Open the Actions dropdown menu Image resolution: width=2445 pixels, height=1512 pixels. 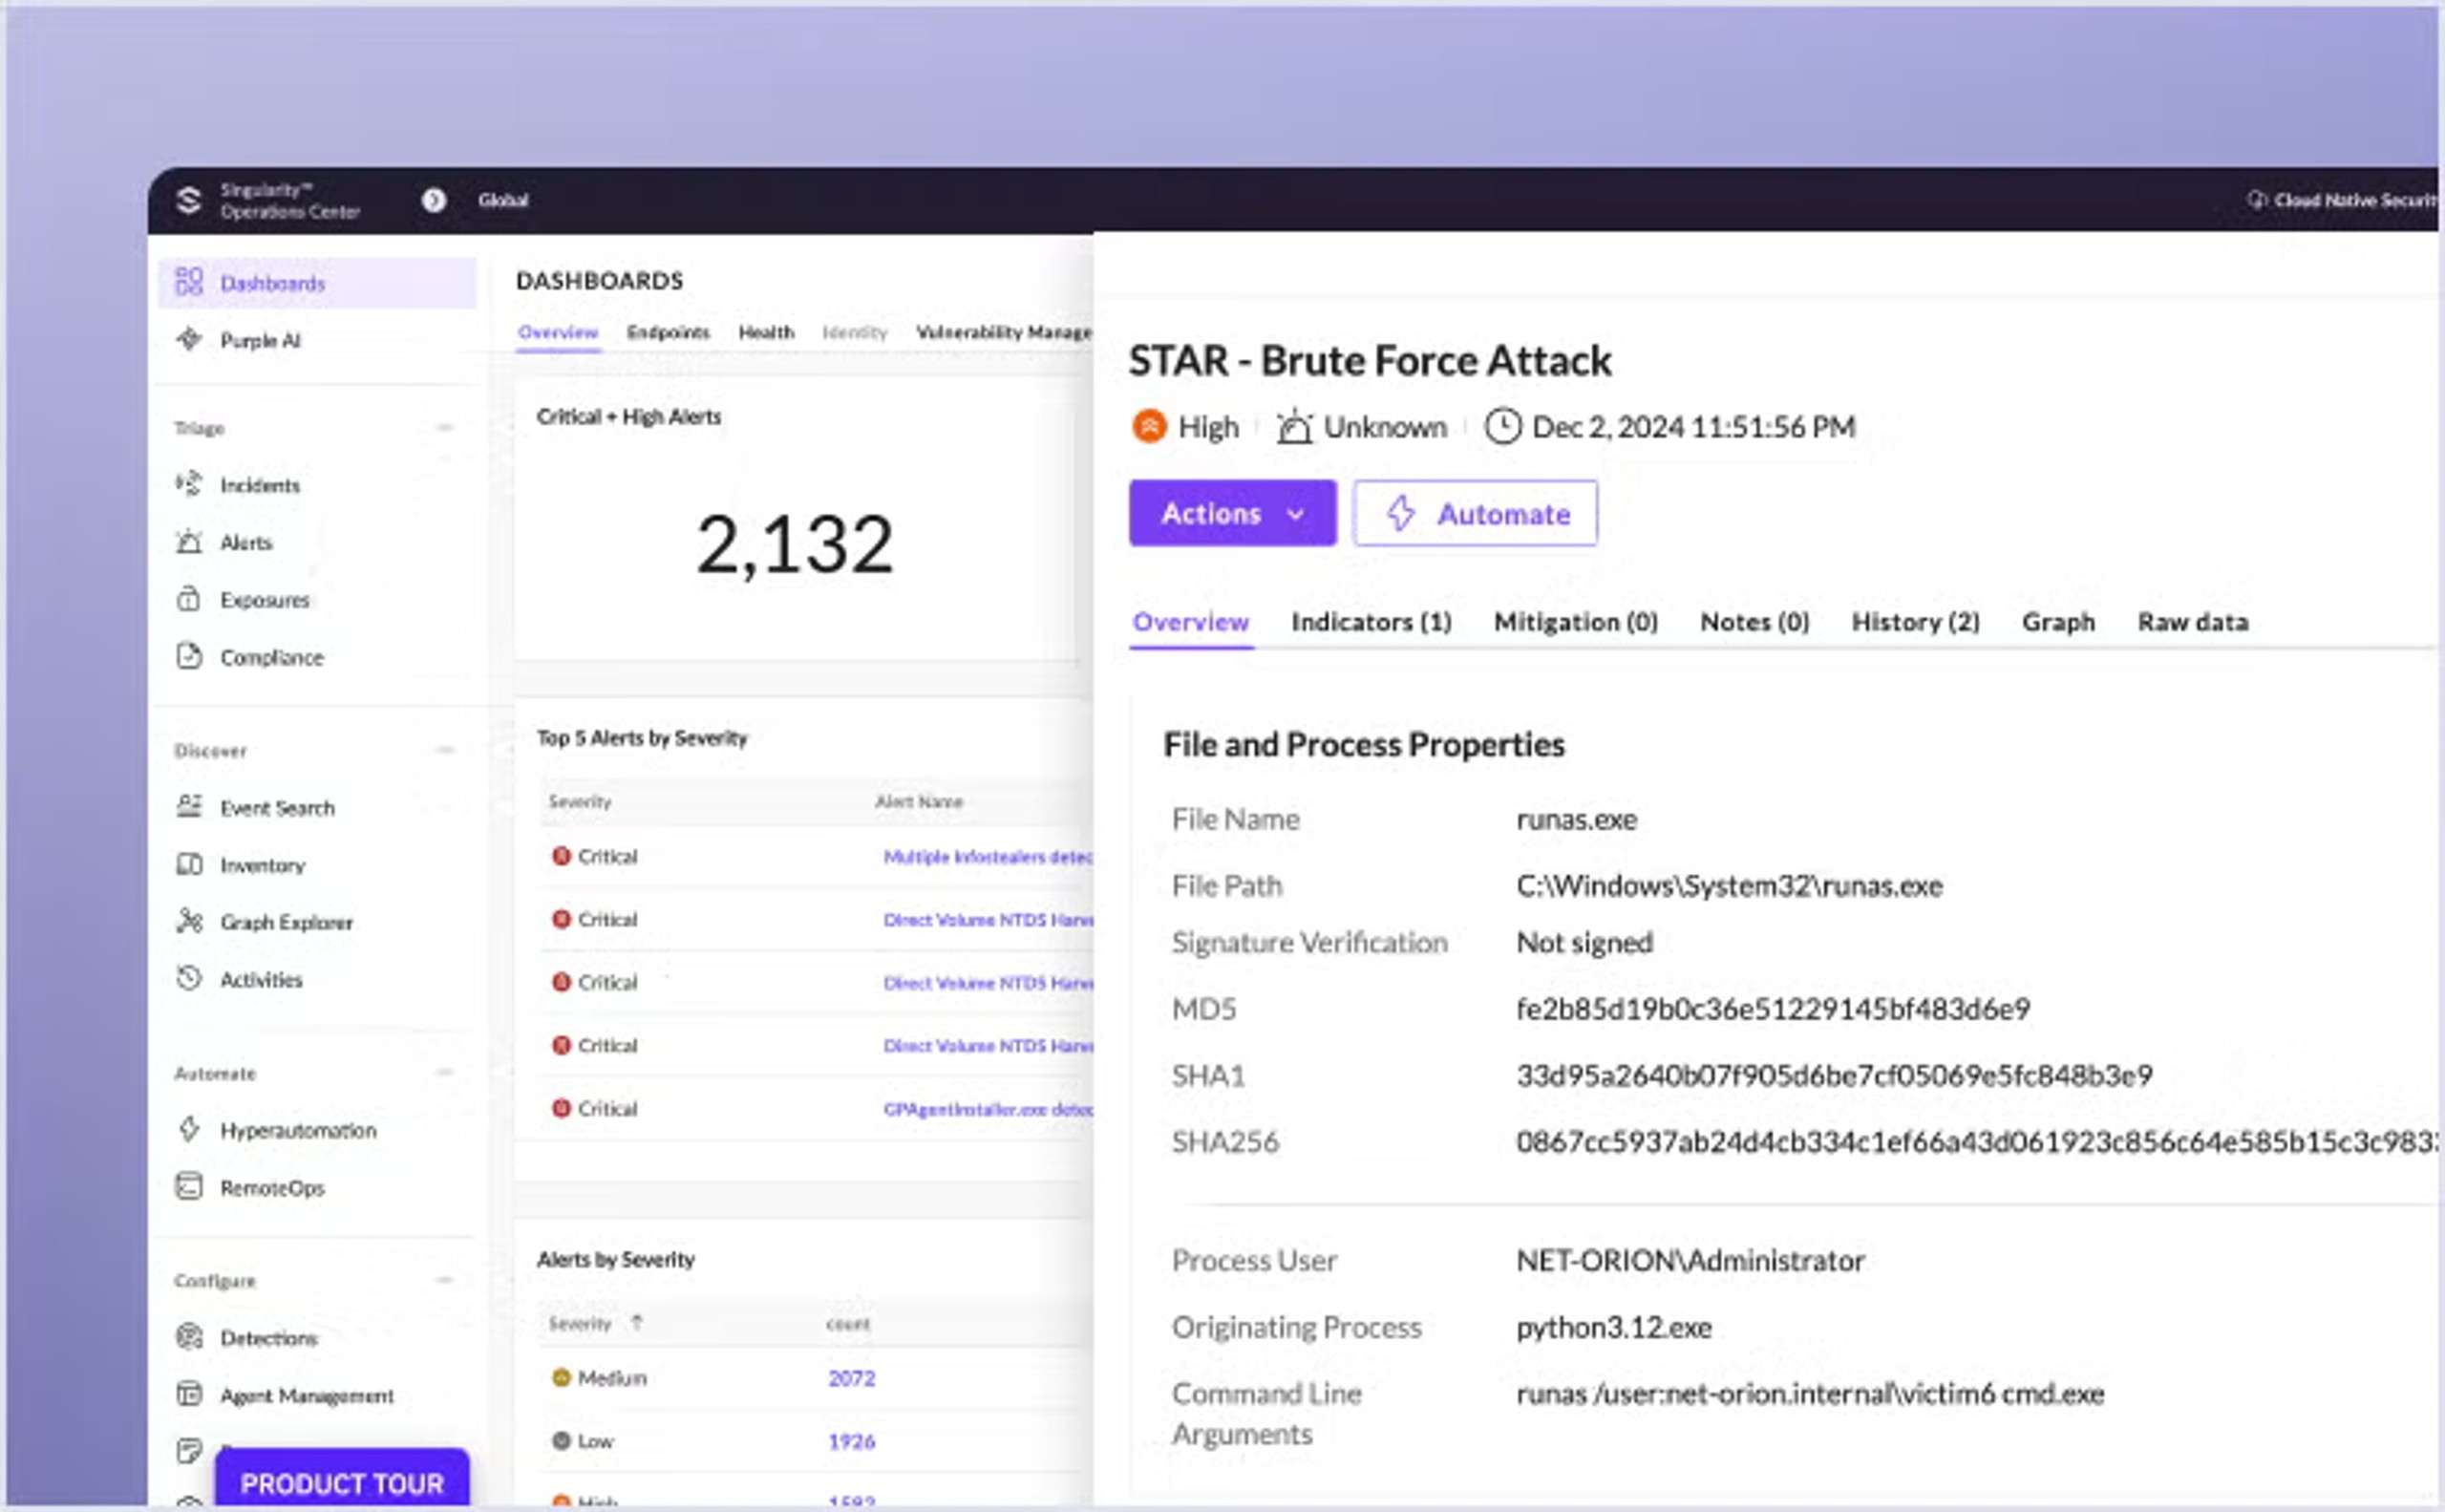tap(1232, 513)
